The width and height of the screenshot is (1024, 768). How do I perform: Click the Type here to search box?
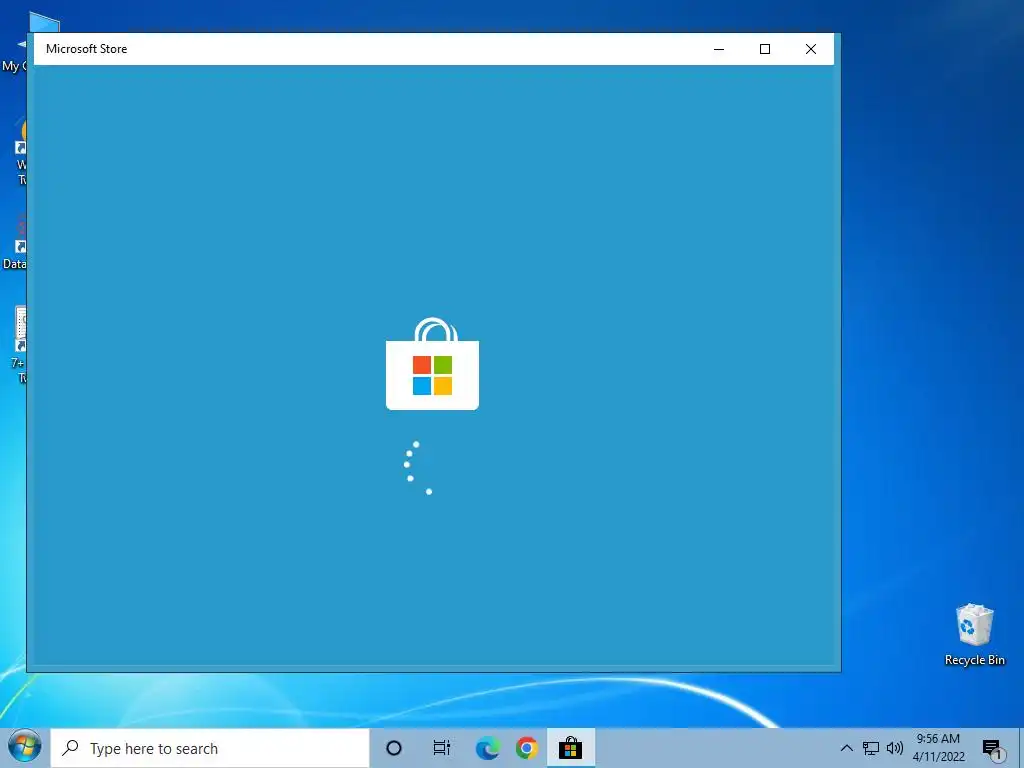(x=210, y=748)
